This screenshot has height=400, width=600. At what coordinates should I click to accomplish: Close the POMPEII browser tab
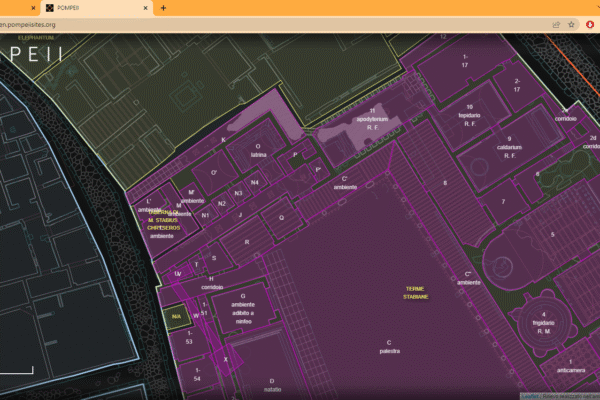(x=147, y=7)
